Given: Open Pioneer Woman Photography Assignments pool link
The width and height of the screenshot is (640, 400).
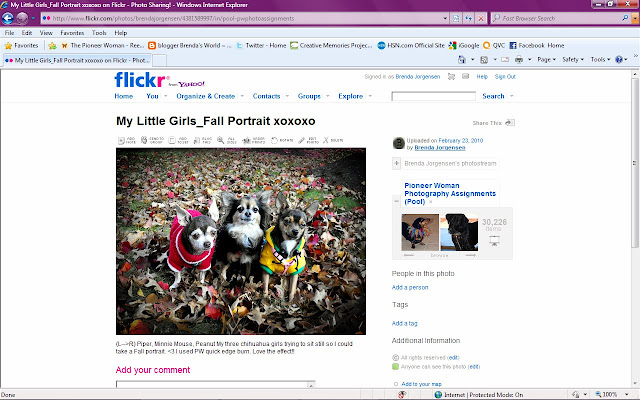Looking at the screenshot, I should point(450,193).
